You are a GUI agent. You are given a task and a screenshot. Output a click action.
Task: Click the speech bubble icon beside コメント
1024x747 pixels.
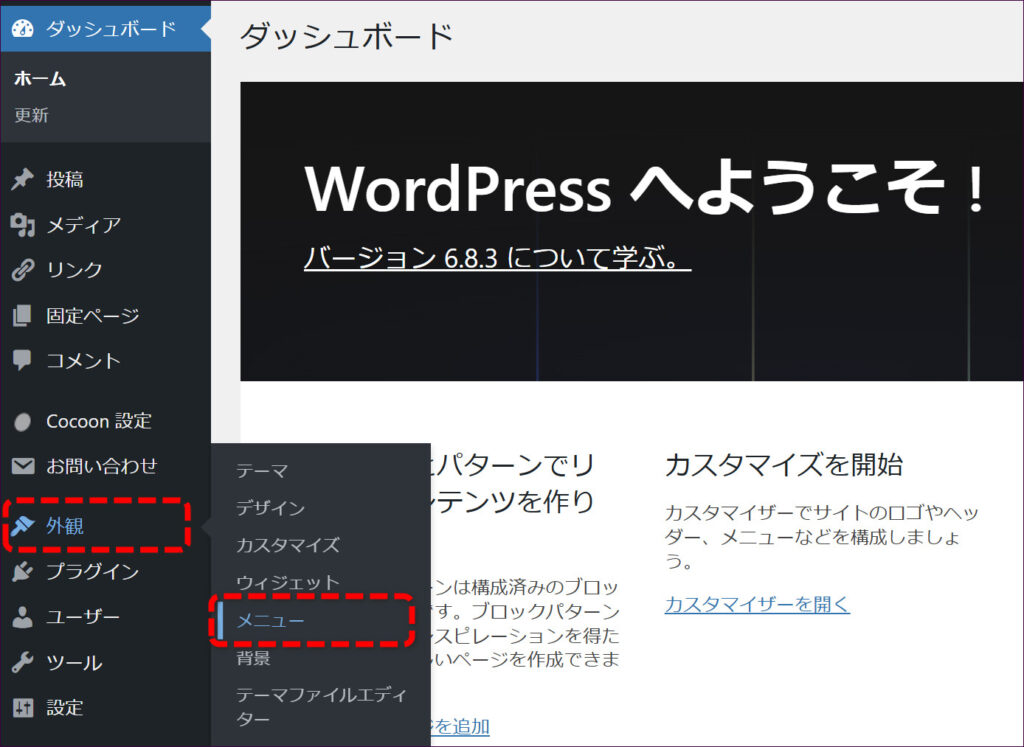[x=22, y=360]
